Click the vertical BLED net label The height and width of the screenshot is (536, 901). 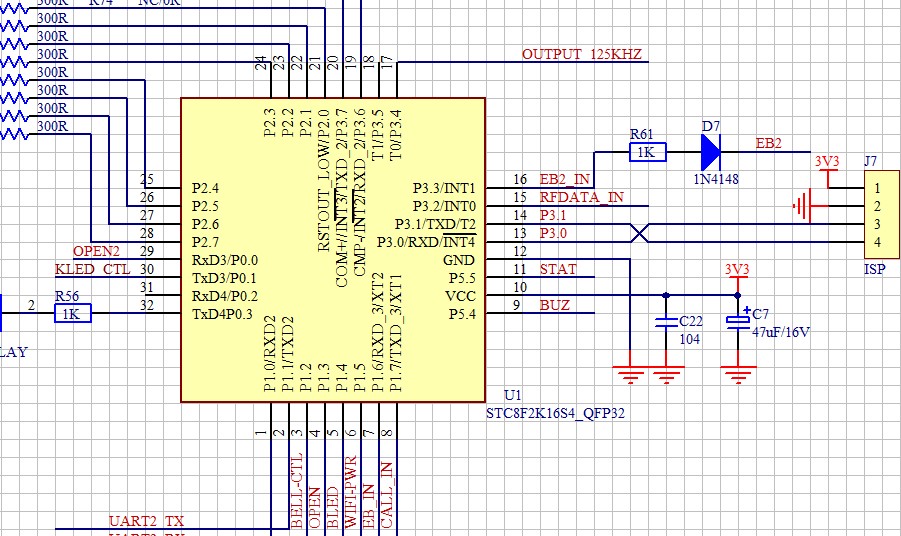click(x=333, y=508)
